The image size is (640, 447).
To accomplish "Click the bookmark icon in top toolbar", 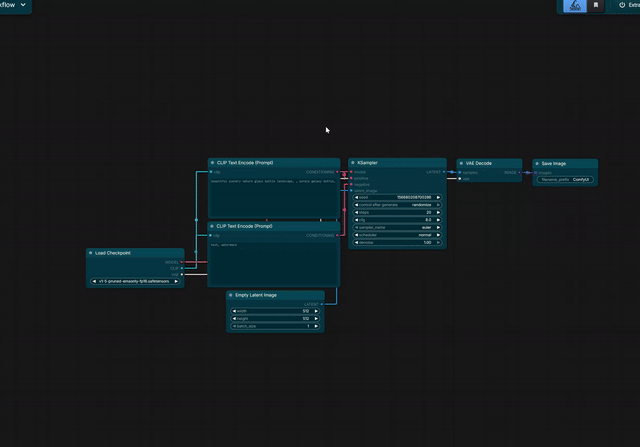I will (596, 5).
